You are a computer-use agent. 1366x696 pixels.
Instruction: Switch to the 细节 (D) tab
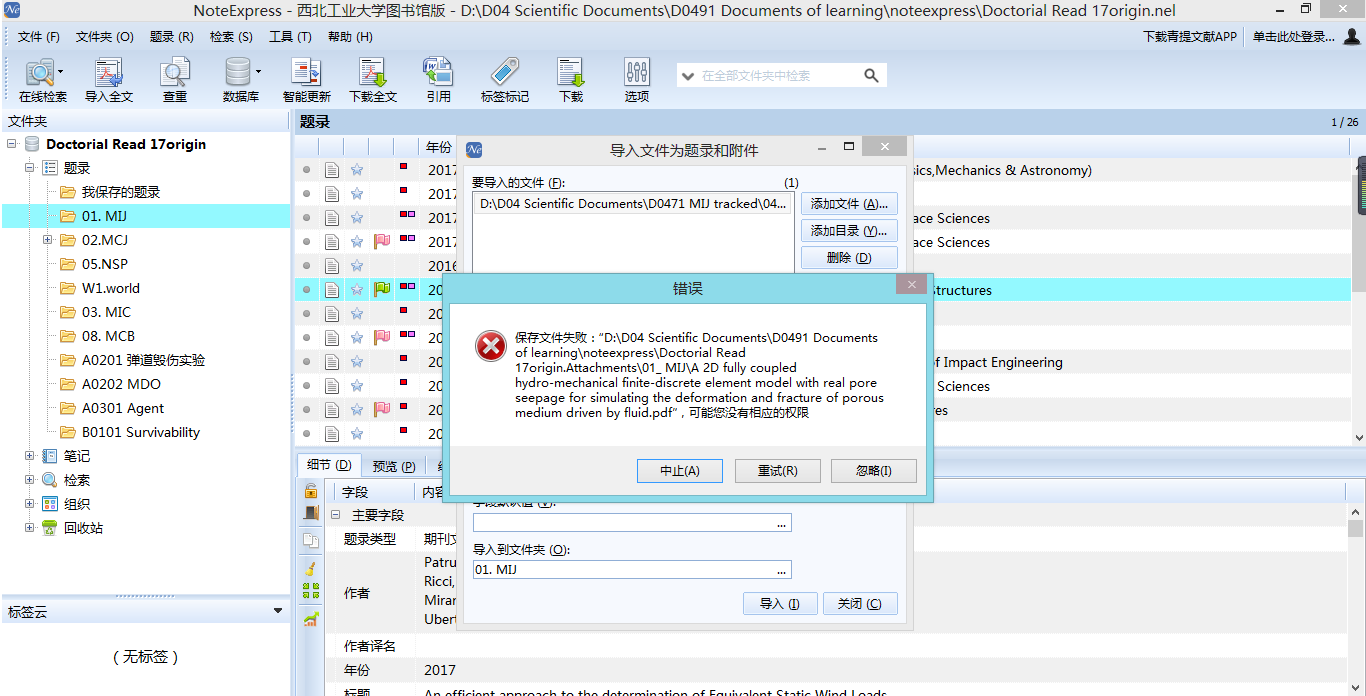point(329,465)
